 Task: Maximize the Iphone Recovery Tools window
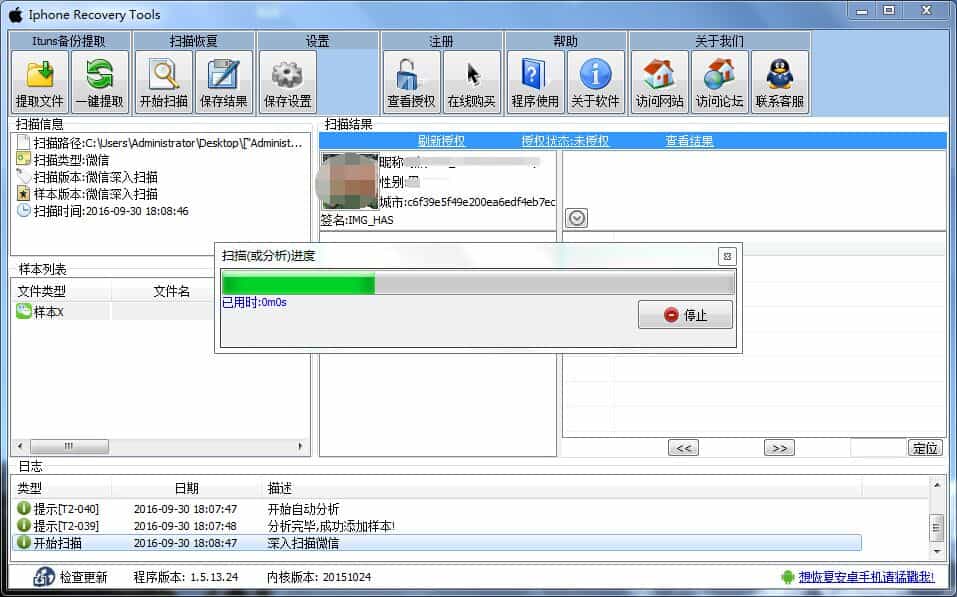pos(889,11)
